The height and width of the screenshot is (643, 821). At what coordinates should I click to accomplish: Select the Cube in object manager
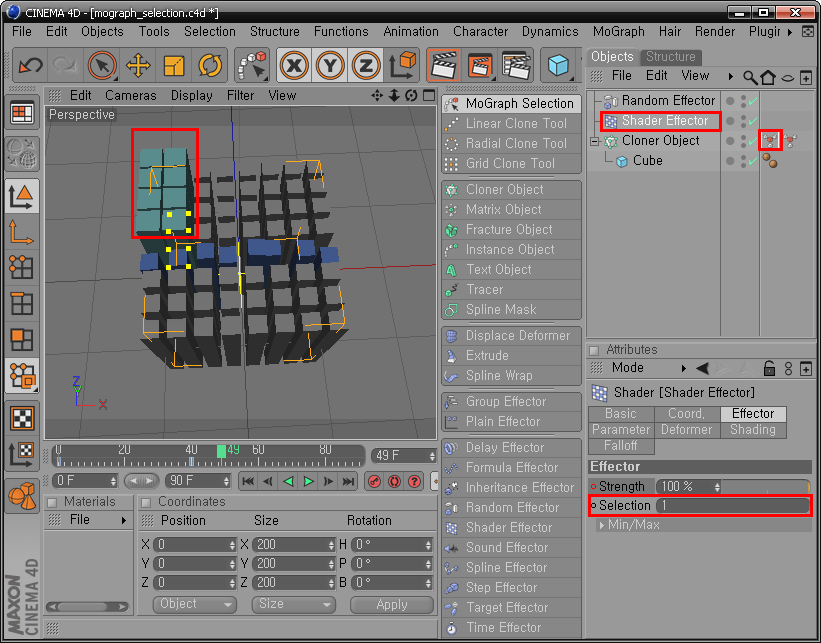click(648, 161)
